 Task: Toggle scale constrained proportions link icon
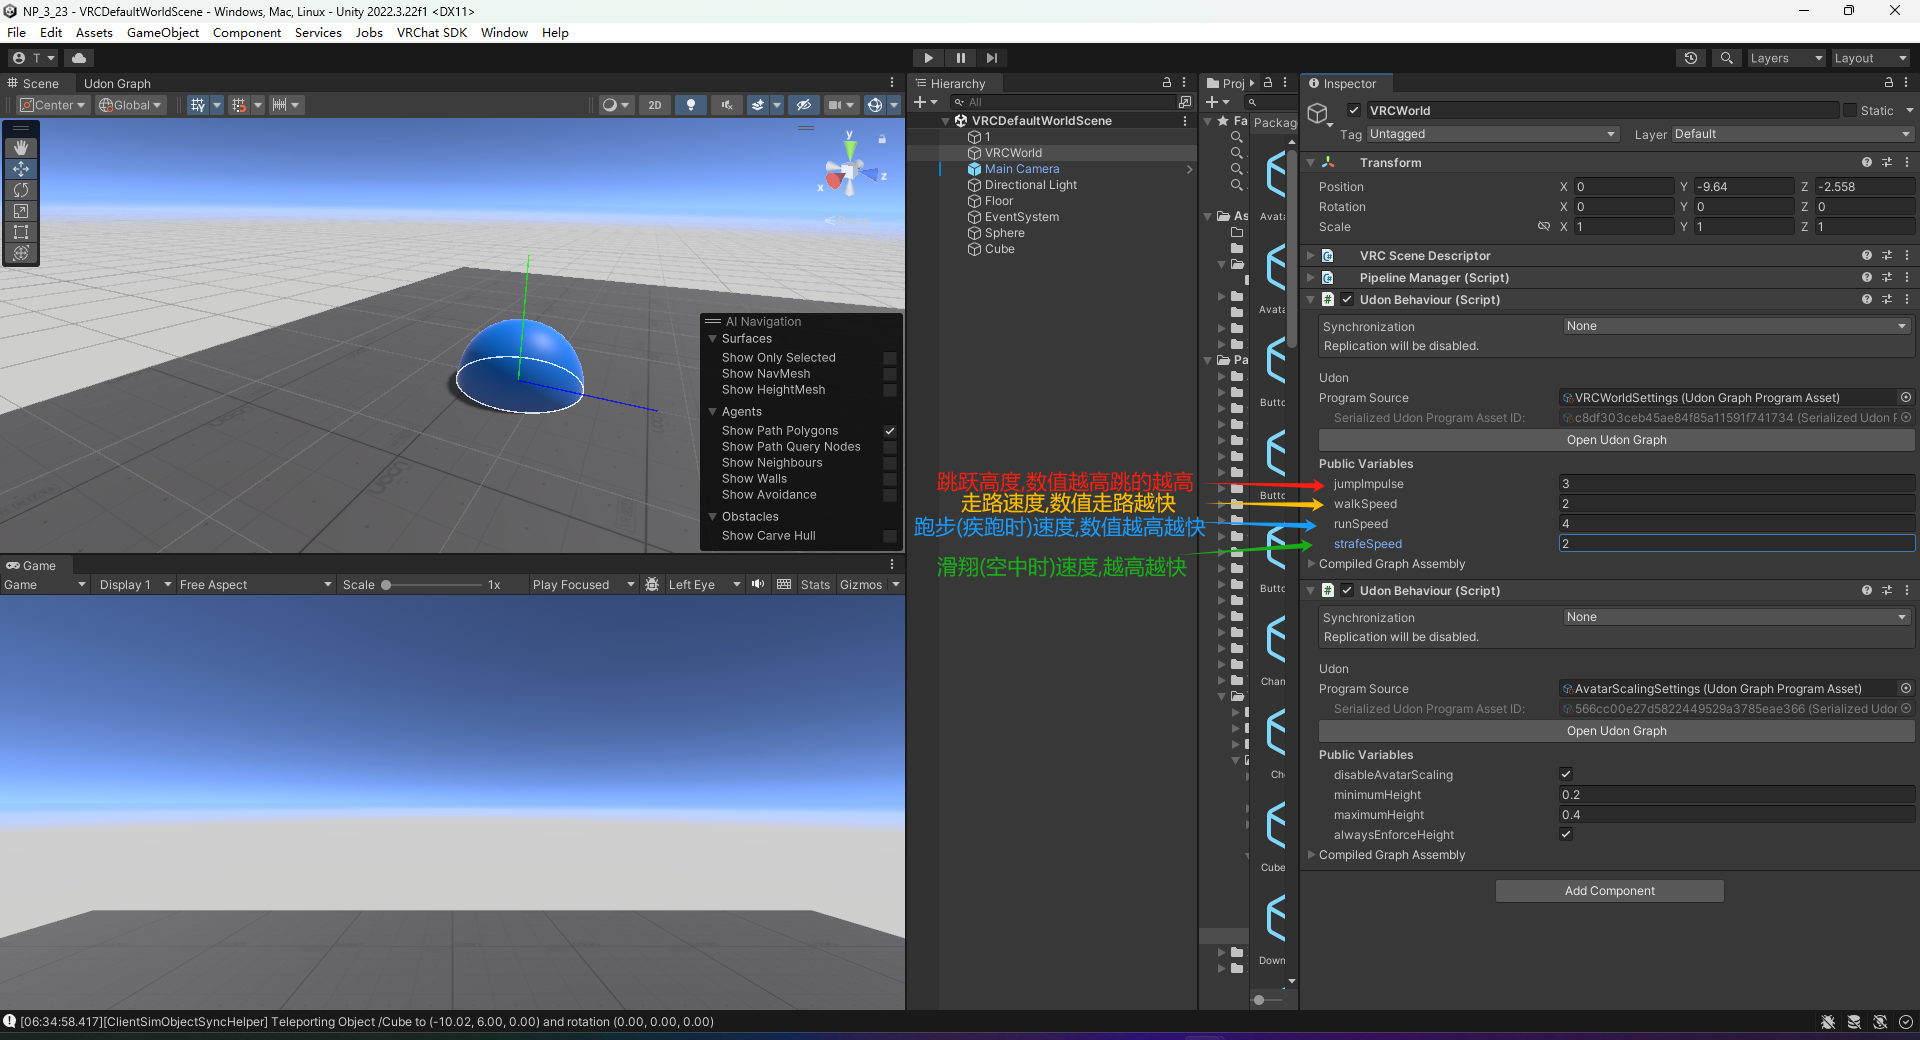pyautogui.click(x=1544, y=227)
